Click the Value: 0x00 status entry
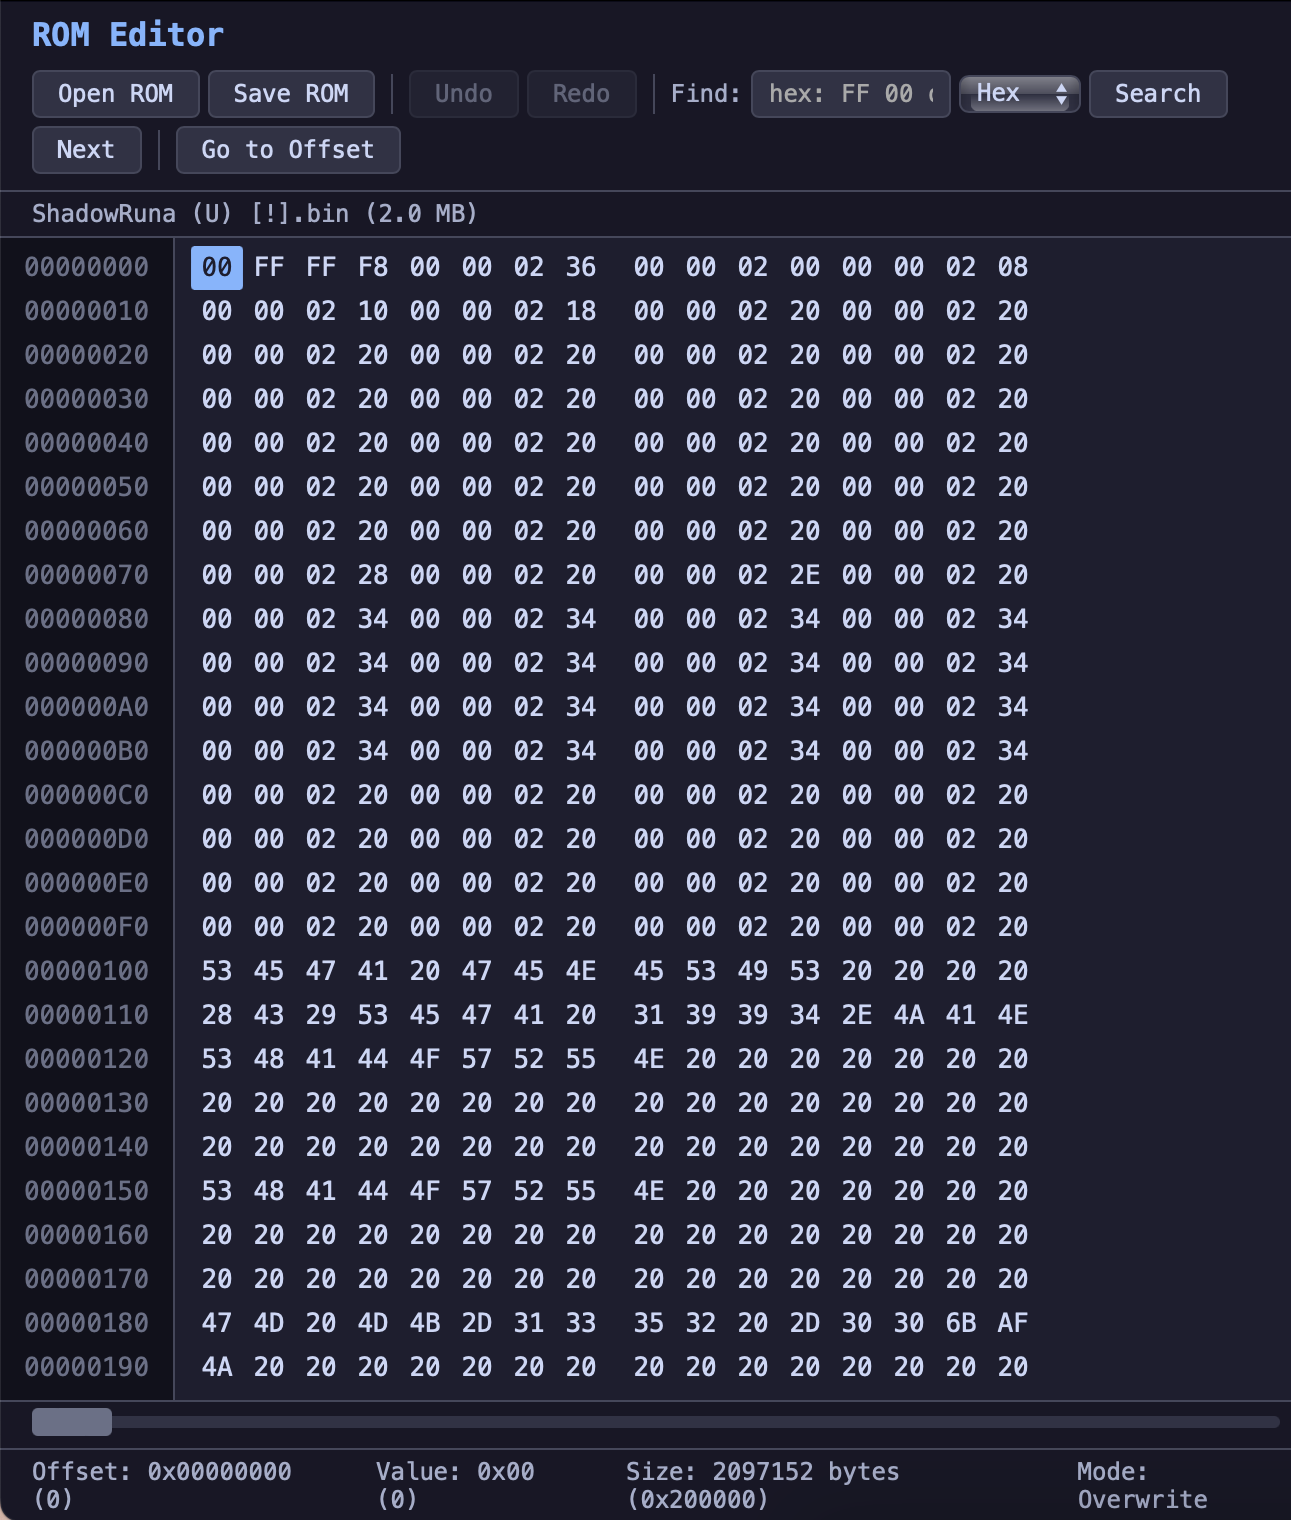The image size is (1291, 1520). (455, 1485)
